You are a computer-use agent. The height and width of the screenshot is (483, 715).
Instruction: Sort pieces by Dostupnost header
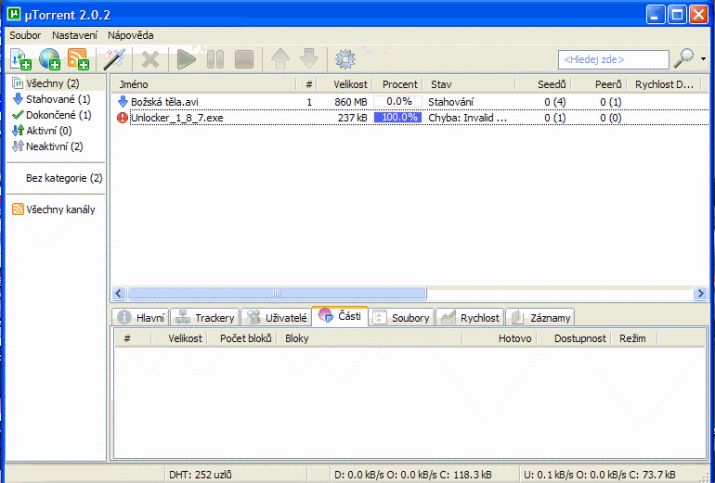click(574, 338)
